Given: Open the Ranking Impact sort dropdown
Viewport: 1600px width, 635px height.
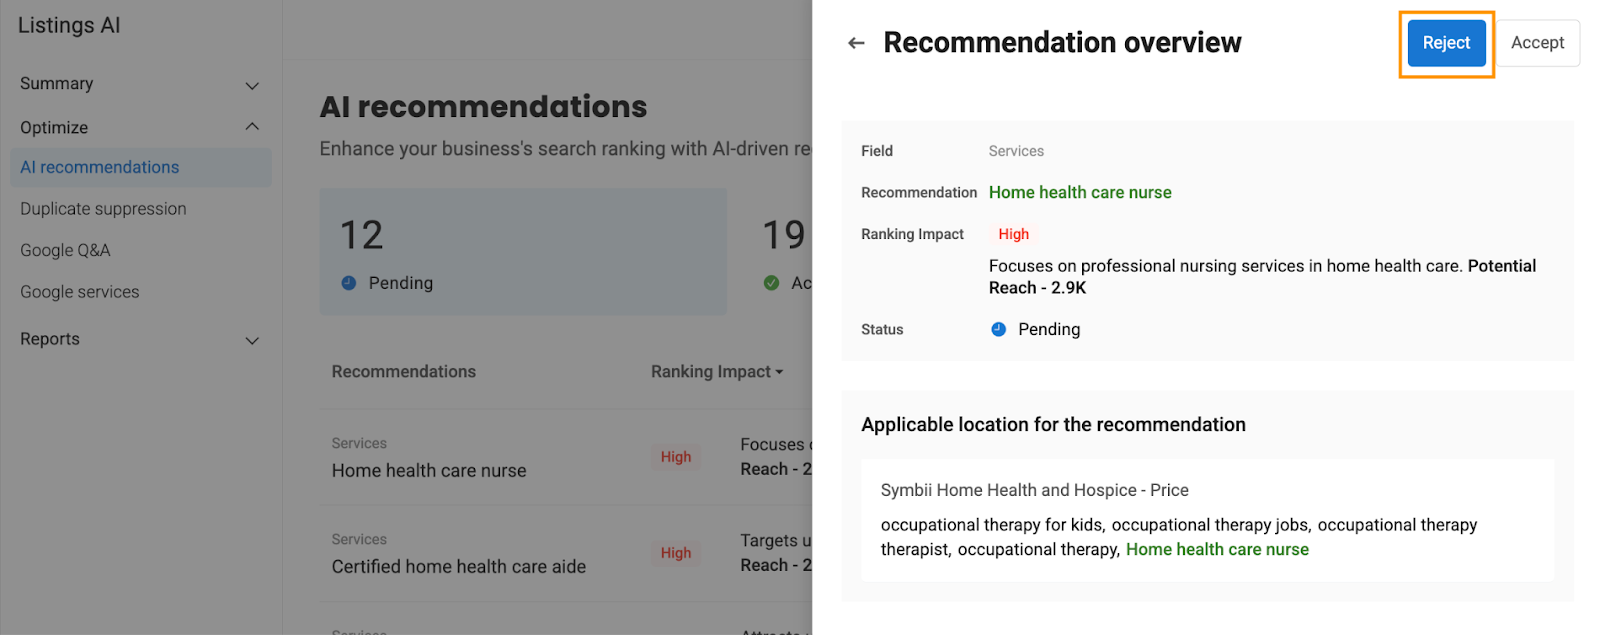Looking at the screenshot, I should pos(717,372).
